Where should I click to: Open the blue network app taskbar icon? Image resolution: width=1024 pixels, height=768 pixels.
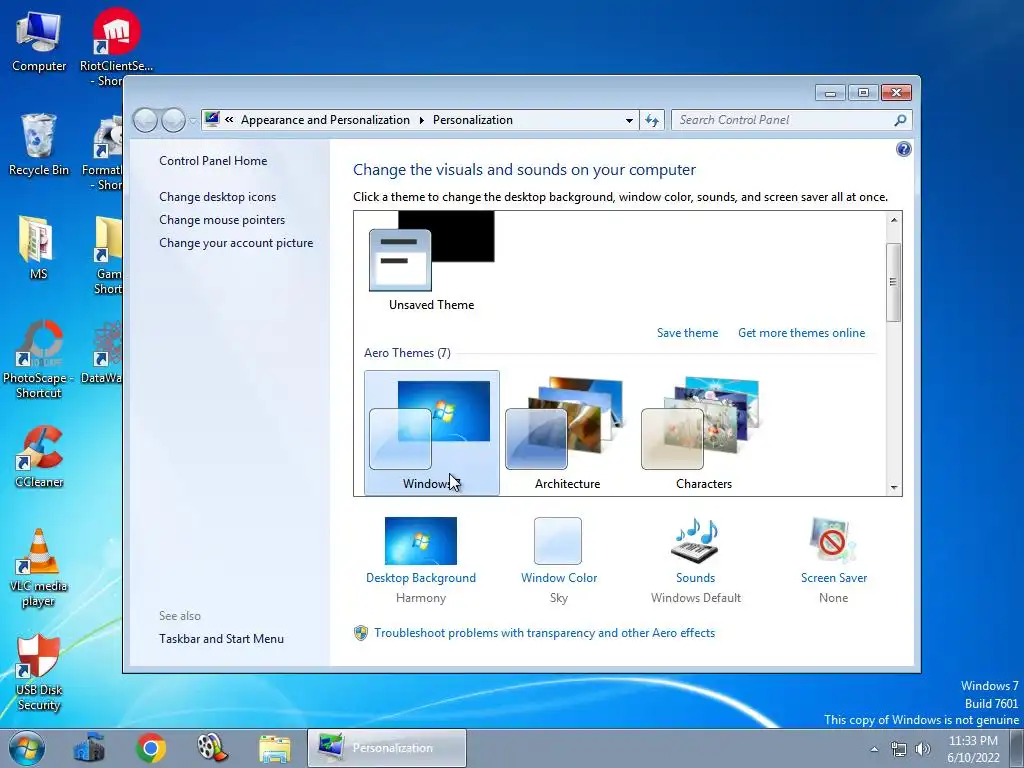click(x=89, y=748)
